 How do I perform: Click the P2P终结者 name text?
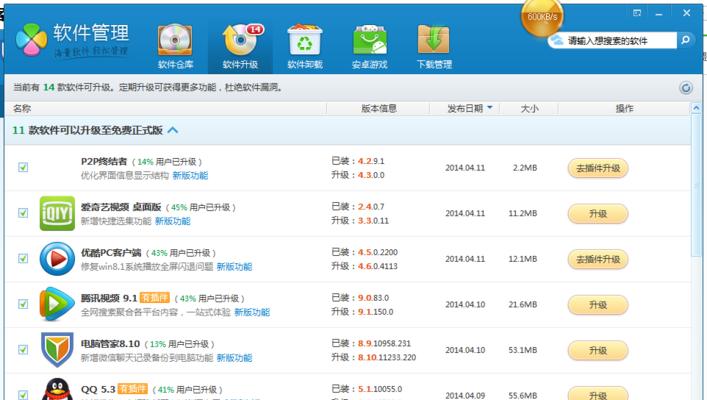pyautogui.click(x=104, y=161)
